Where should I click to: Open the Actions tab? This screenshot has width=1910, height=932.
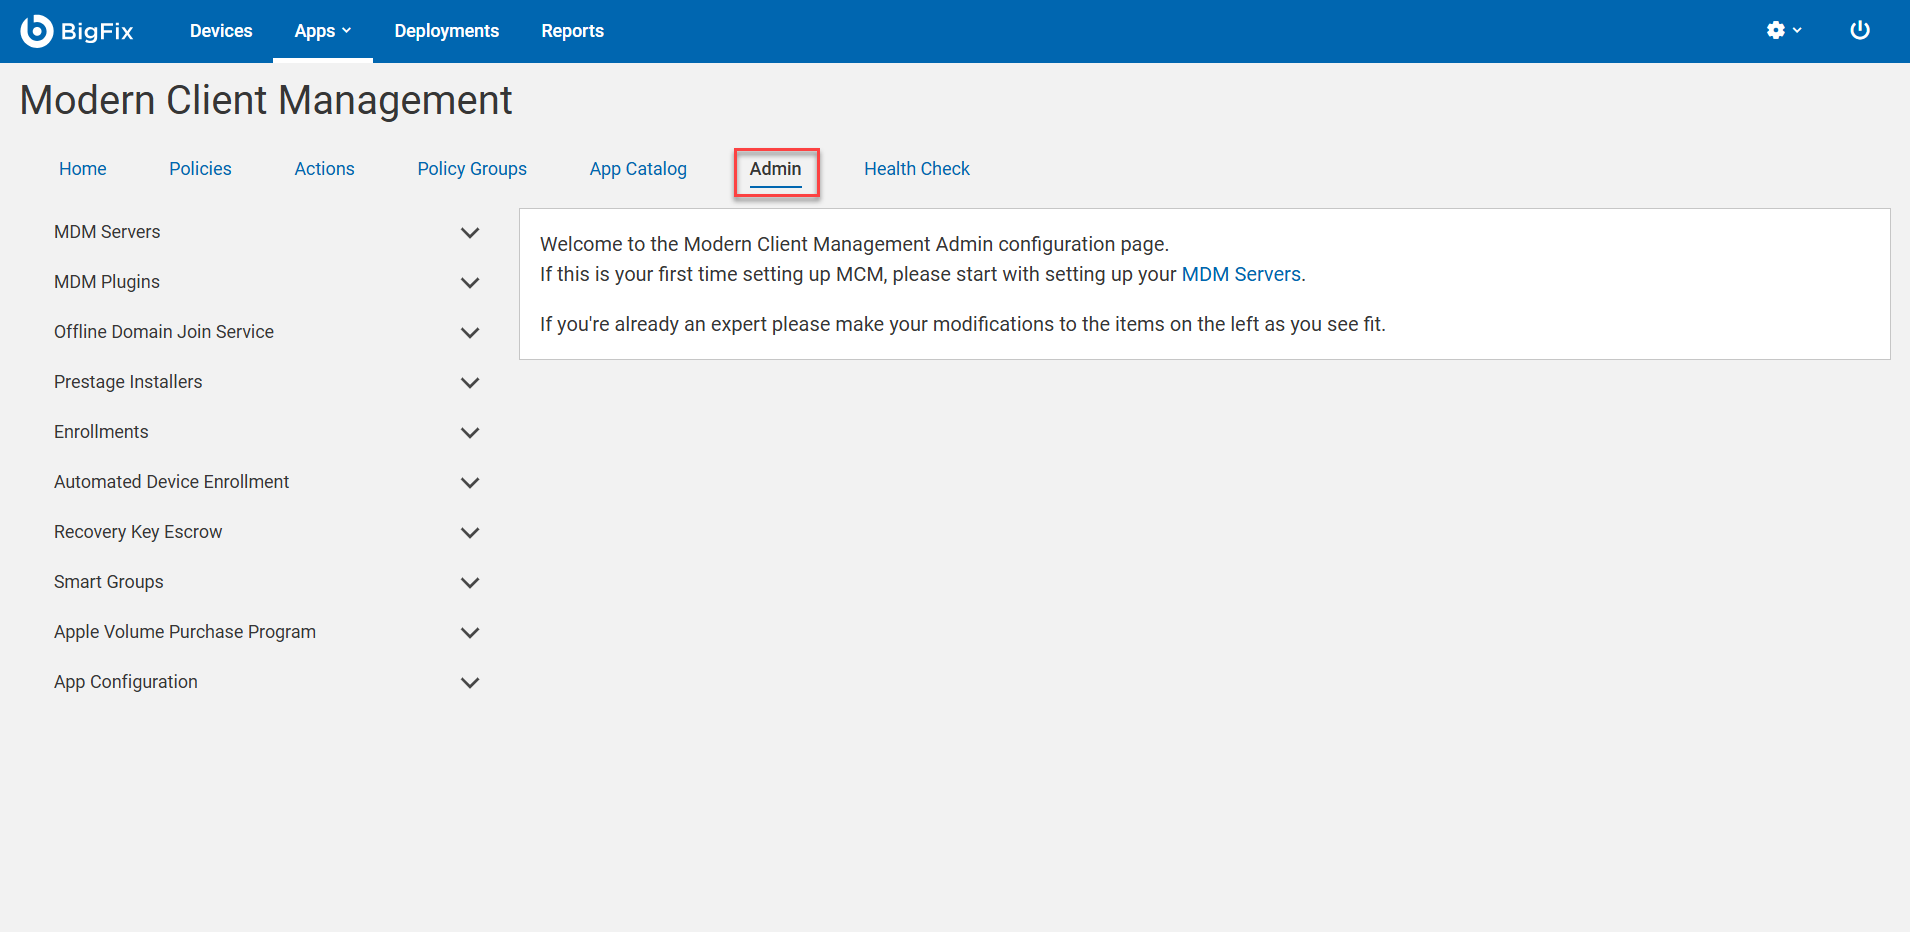(x=324, y=169)
